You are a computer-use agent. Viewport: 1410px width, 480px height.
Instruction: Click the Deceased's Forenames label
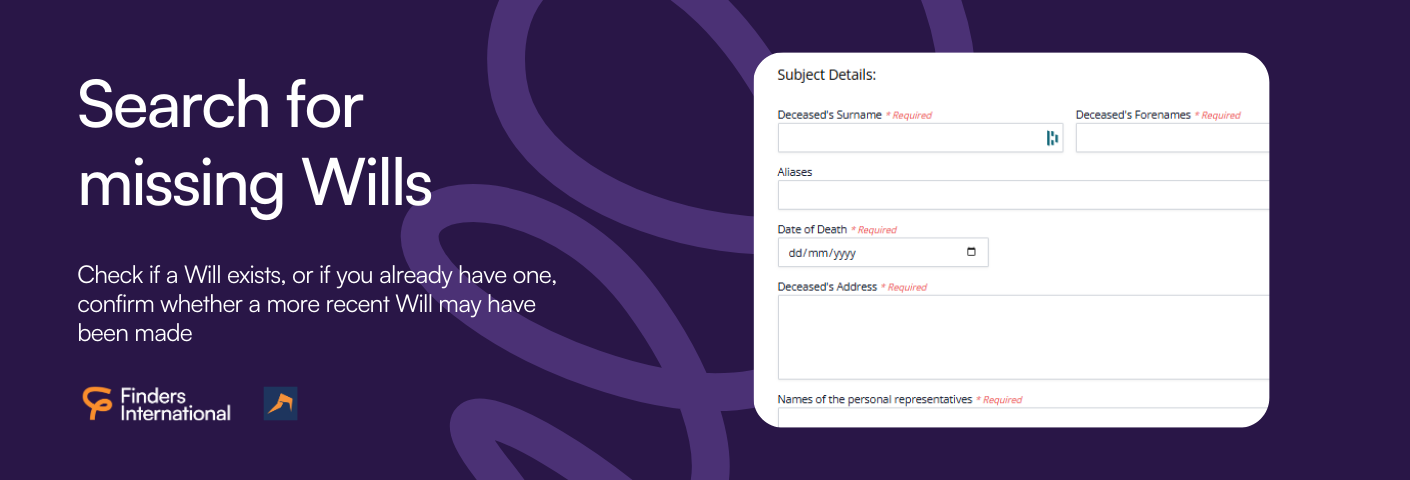coord(1133,115)
